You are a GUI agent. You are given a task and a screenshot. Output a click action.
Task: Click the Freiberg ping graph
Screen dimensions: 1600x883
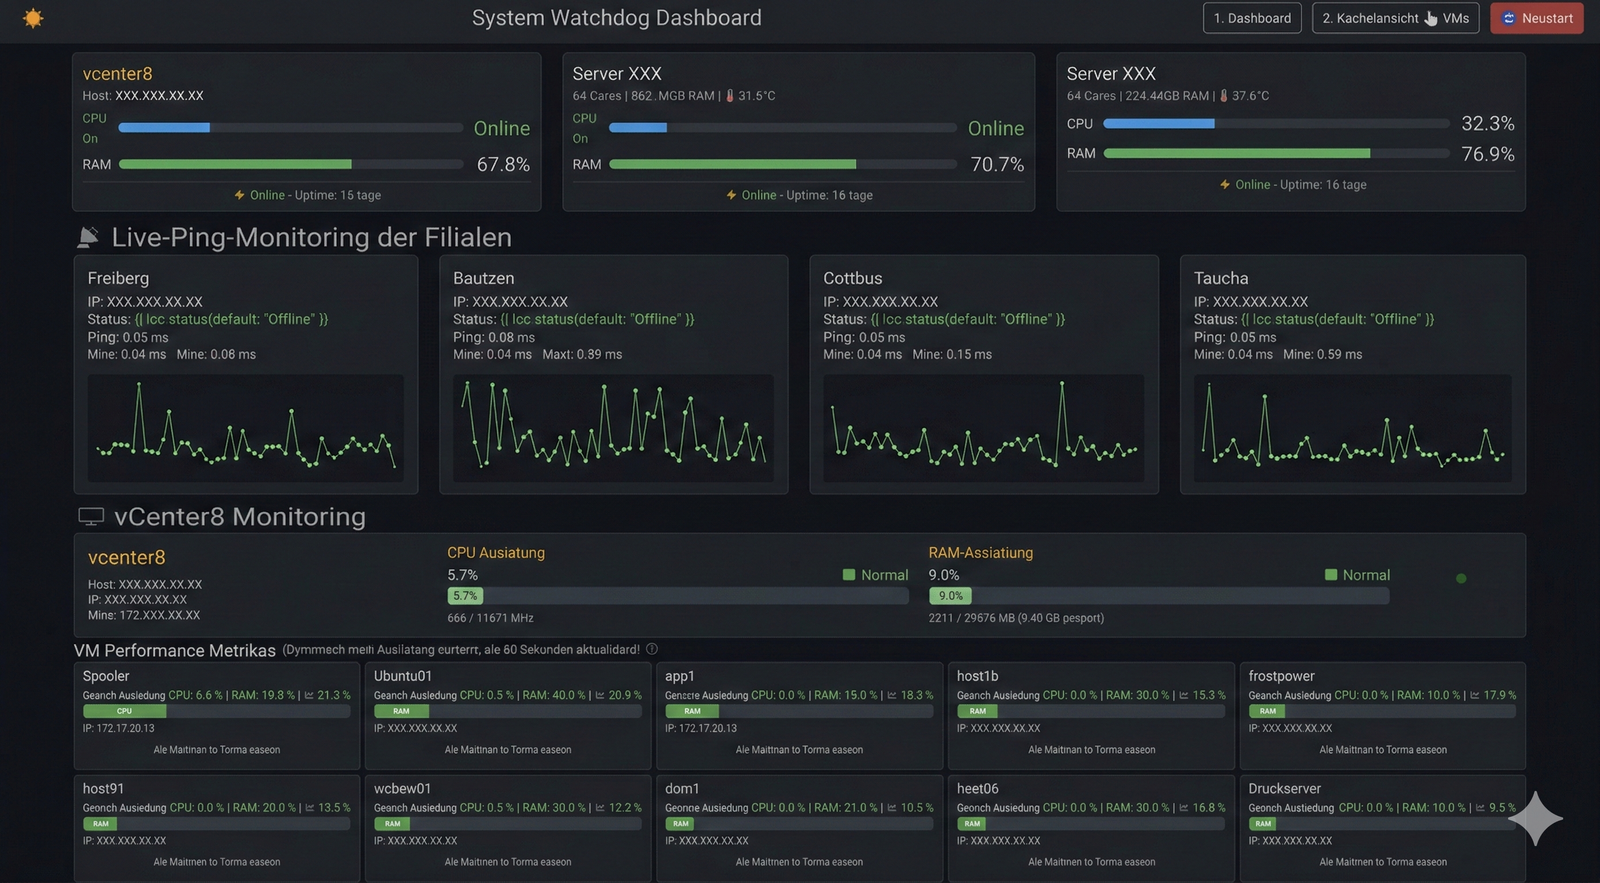pyautogui.click(x=245, y=428)
